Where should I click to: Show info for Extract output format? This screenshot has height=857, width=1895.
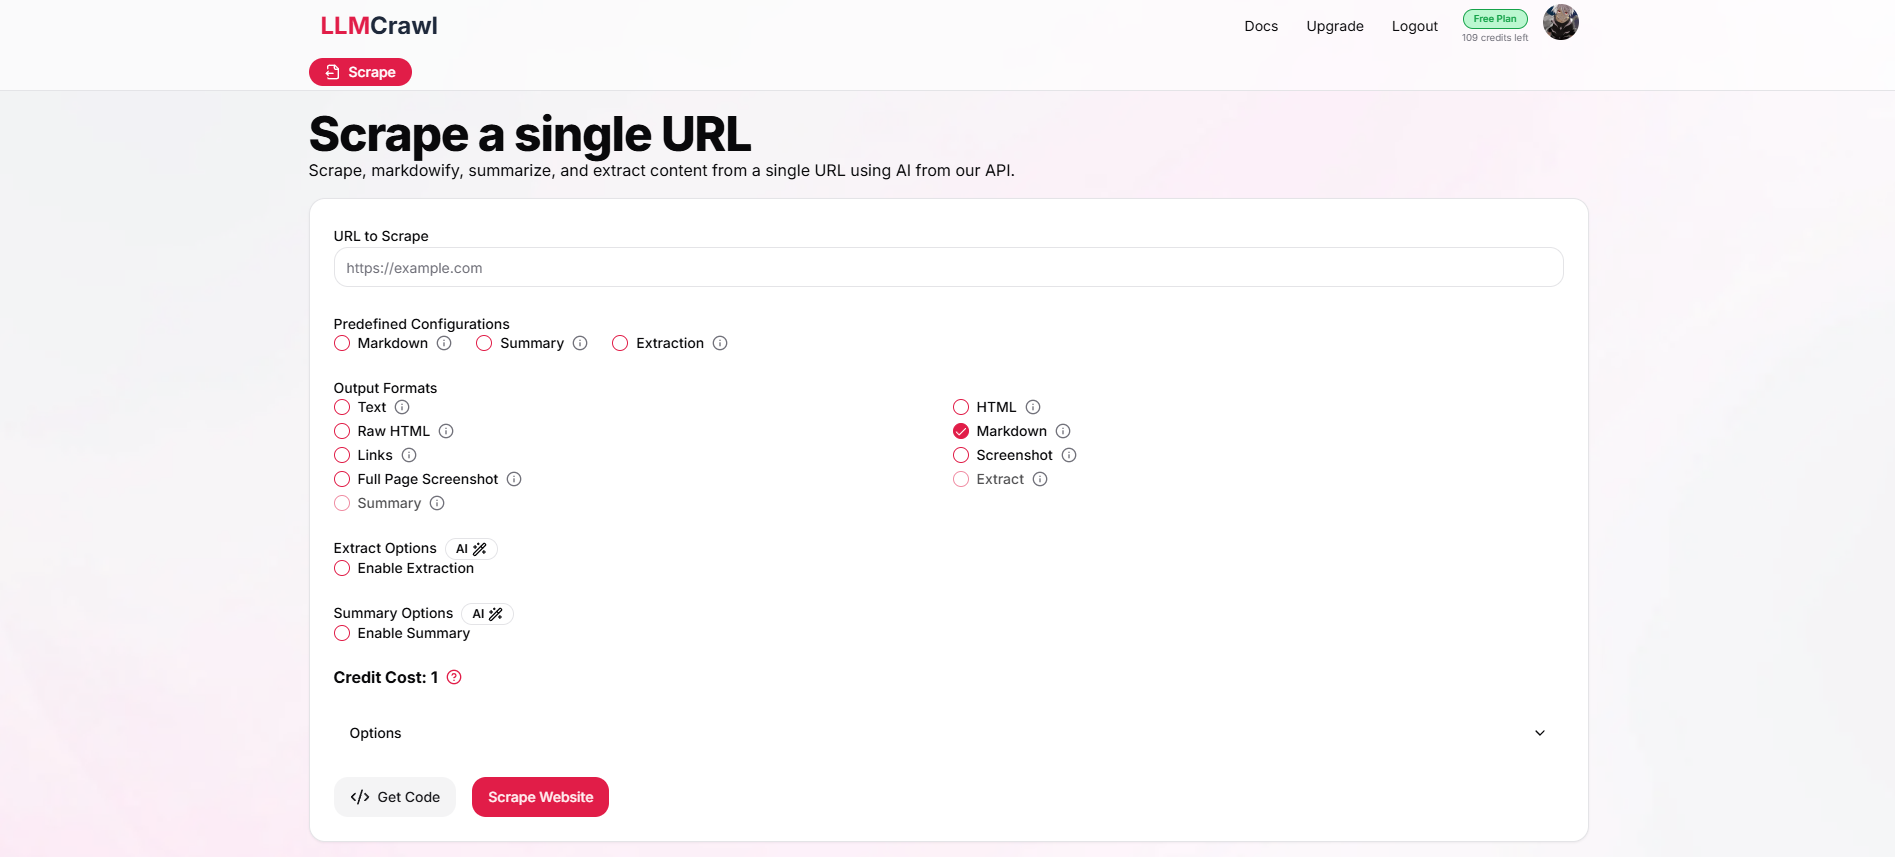(1040, 479)
